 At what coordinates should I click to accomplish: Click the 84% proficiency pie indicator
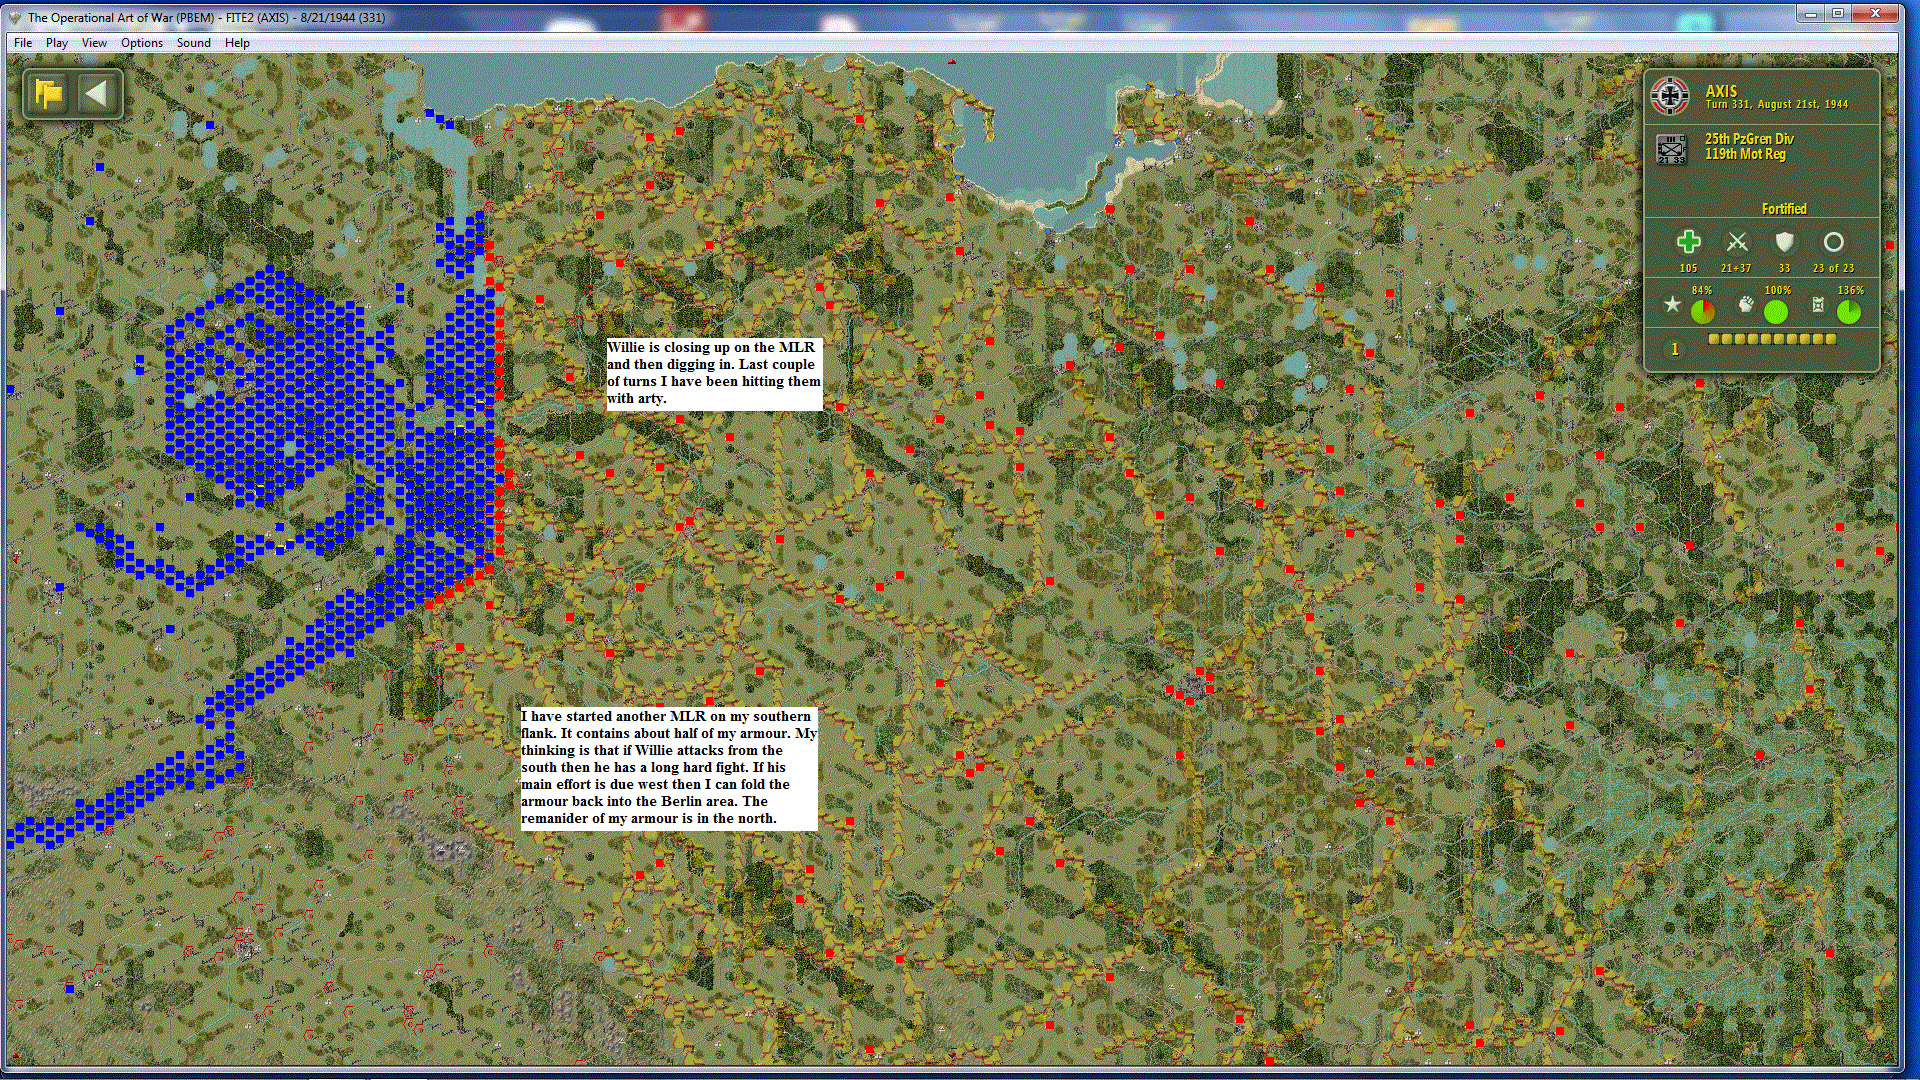click(1702, 312)
